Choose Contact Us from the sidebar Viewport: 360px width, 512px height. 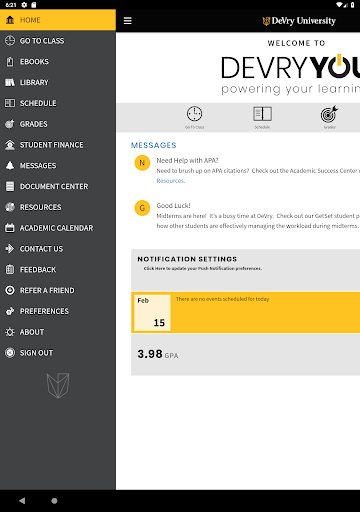(x=58, y=249)
